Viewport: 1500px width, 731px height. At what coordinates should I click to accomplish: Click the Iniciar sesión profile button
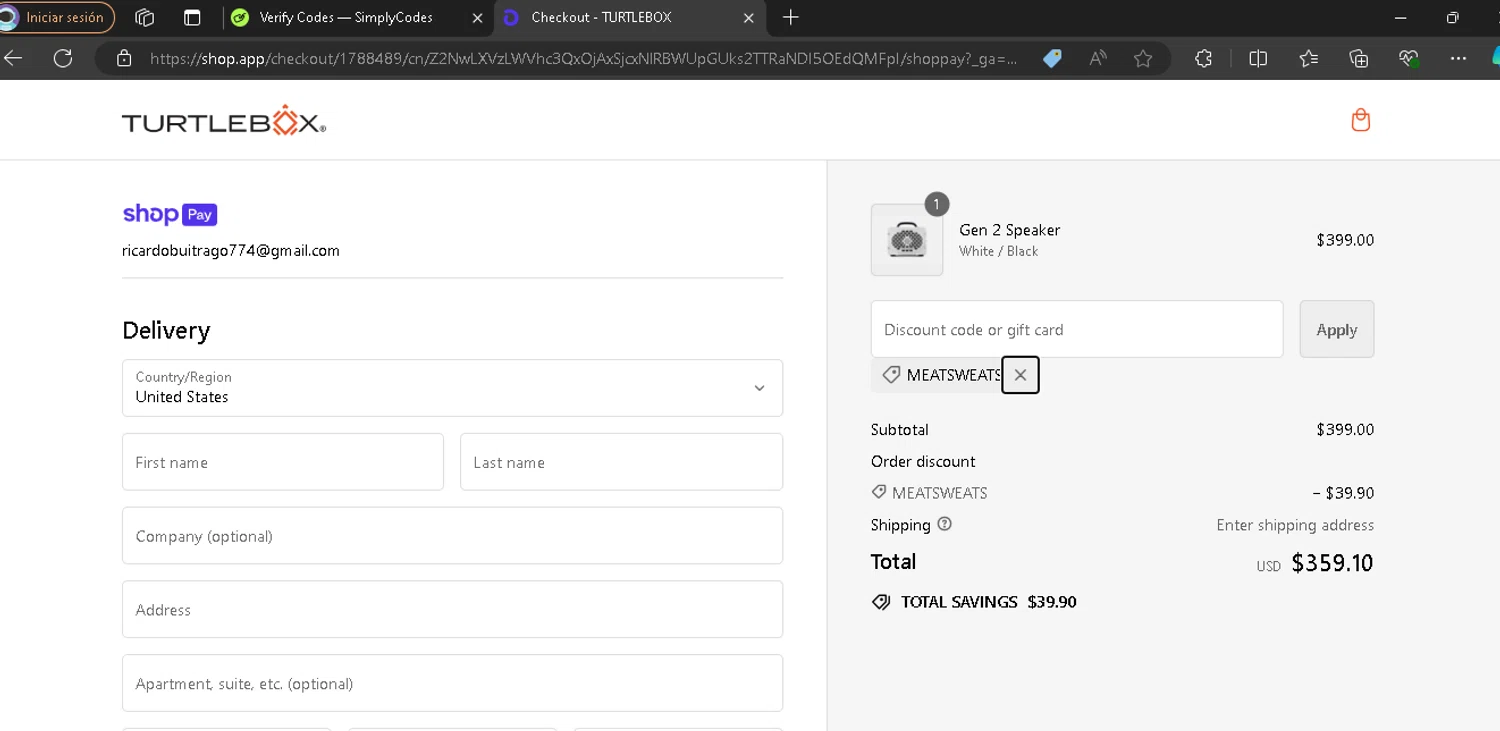(58, 17)
